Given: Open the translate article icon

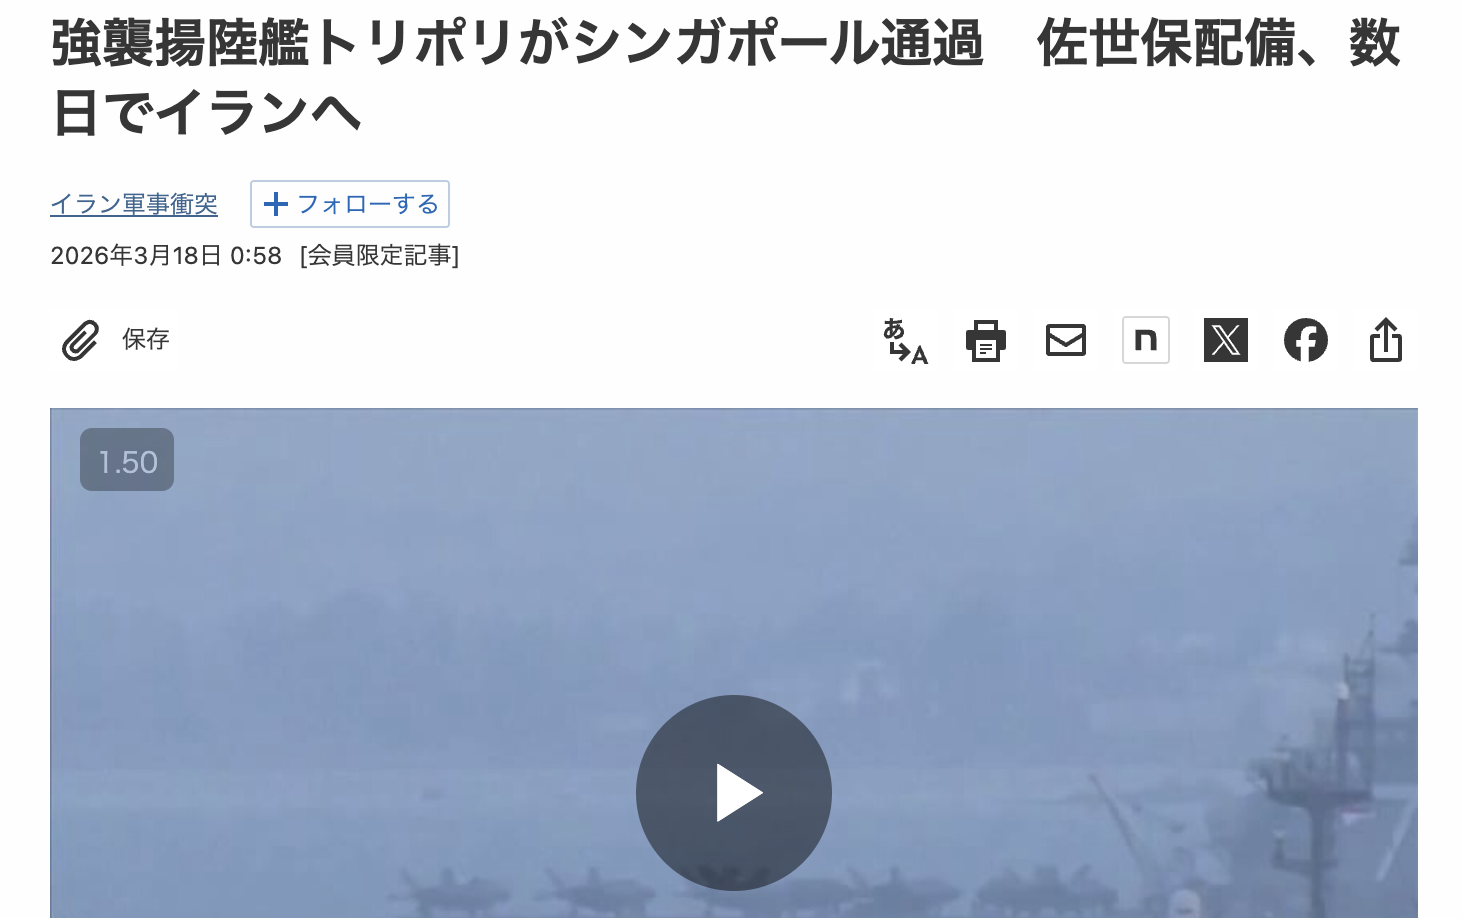Looking at the screenshot, I should pyautogui.click(x=905, y=341).
